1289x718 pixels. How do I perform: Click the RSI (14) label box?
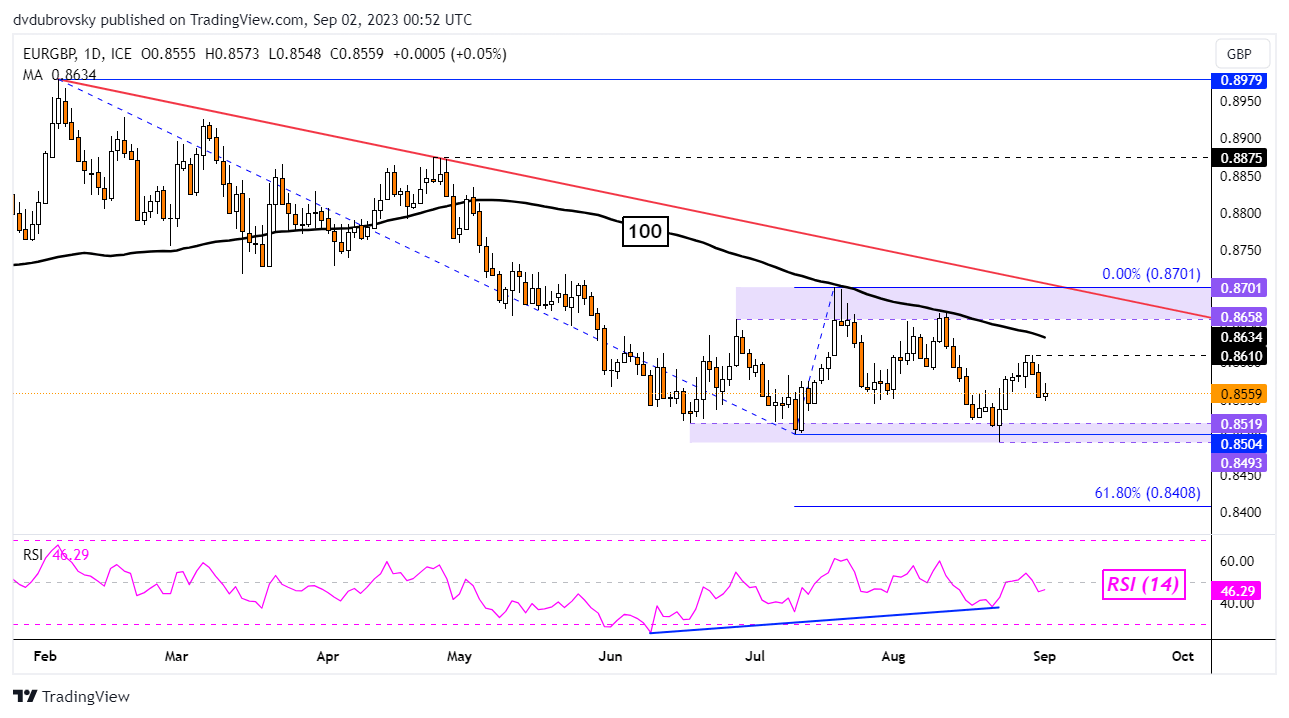[1143, 586]
